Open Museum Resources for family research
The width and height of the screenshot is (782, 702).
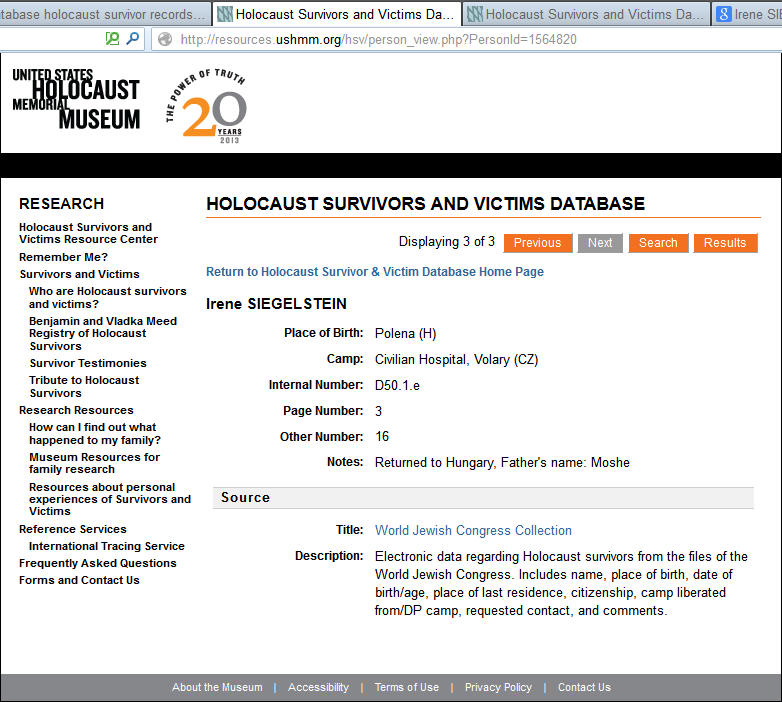(95, 463)
